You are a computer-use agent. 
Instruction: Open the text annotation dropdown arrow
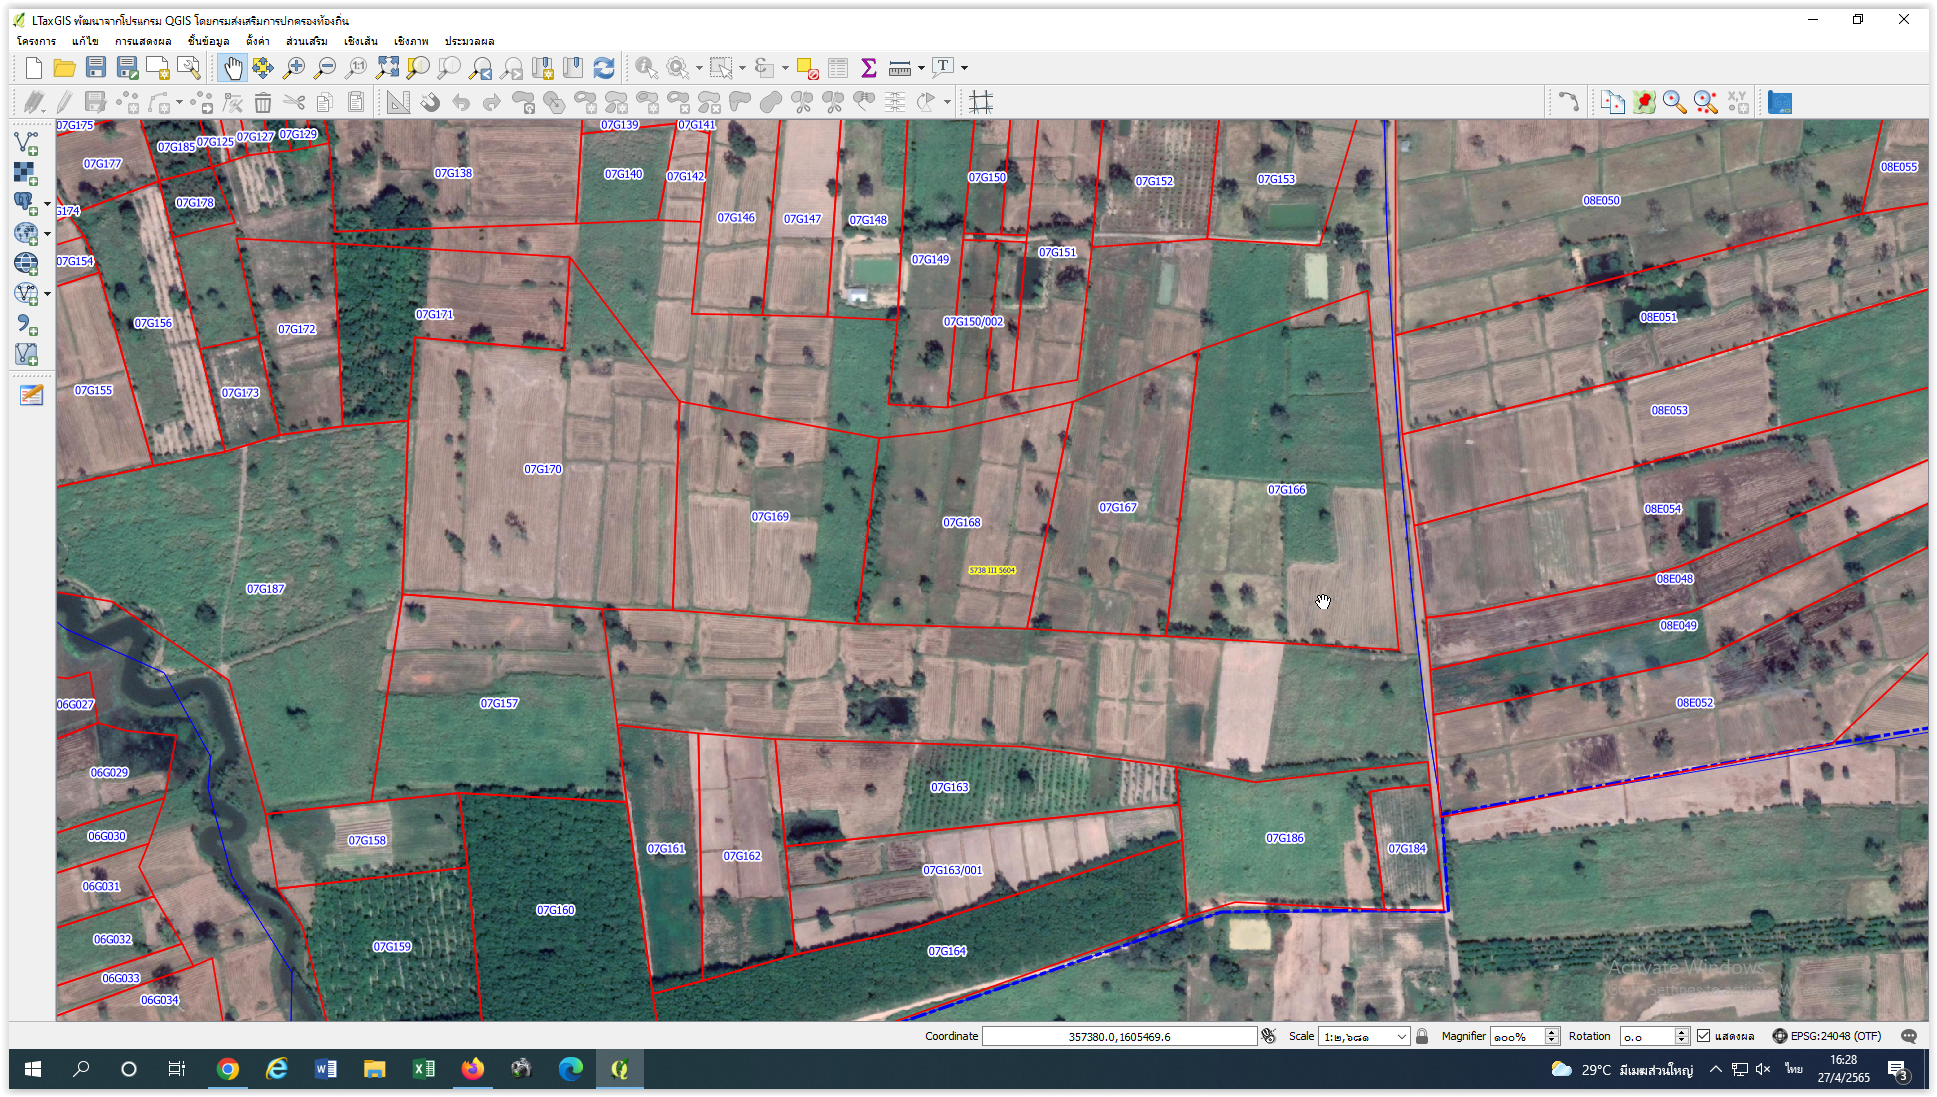(x=964, y=68)
